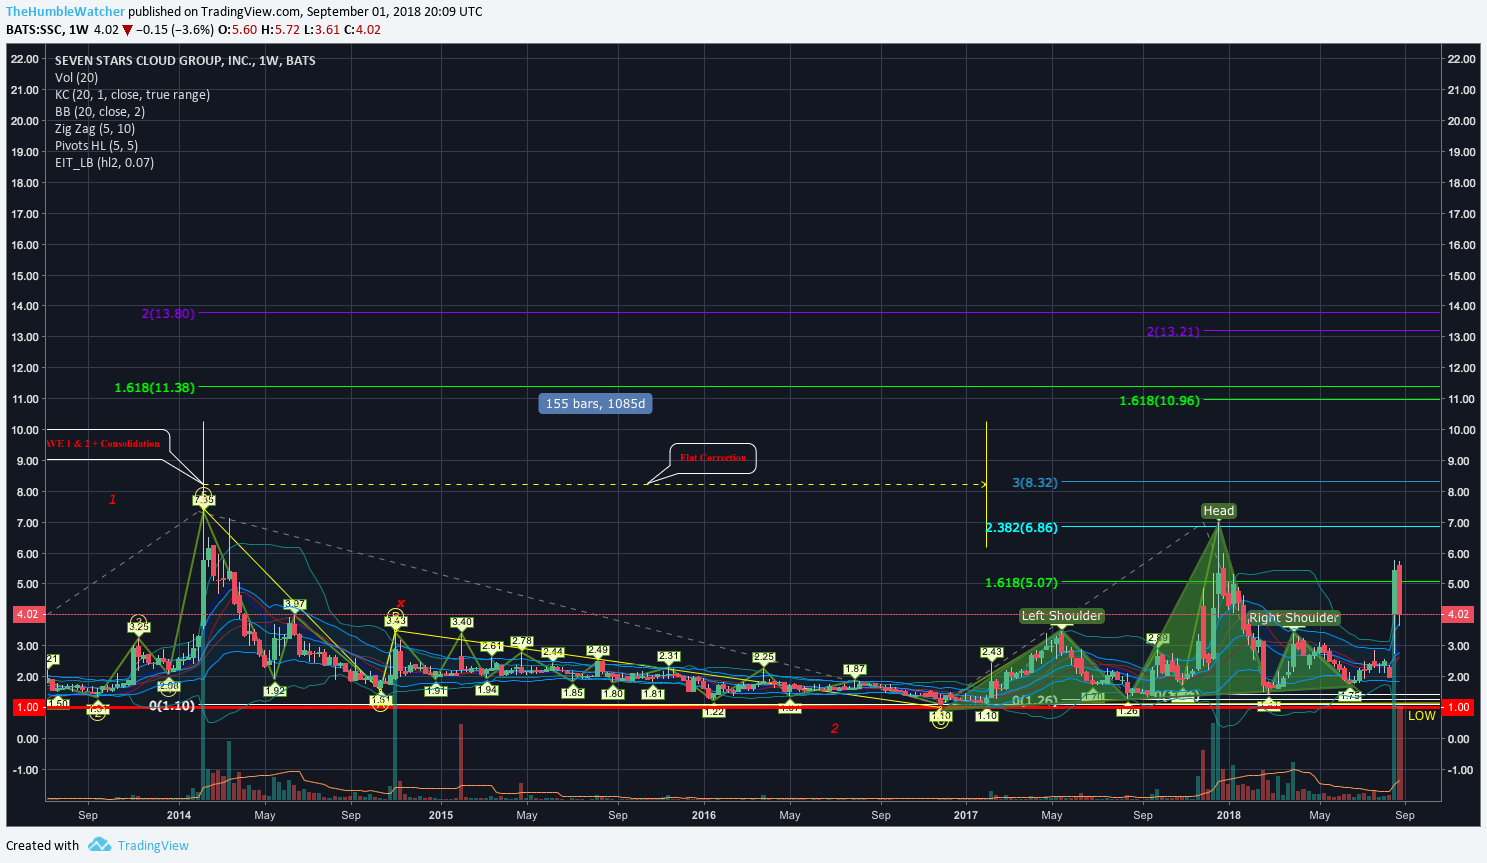
Task: Open TheHumbleWatcher author profile link
Action: click(66, 11)
